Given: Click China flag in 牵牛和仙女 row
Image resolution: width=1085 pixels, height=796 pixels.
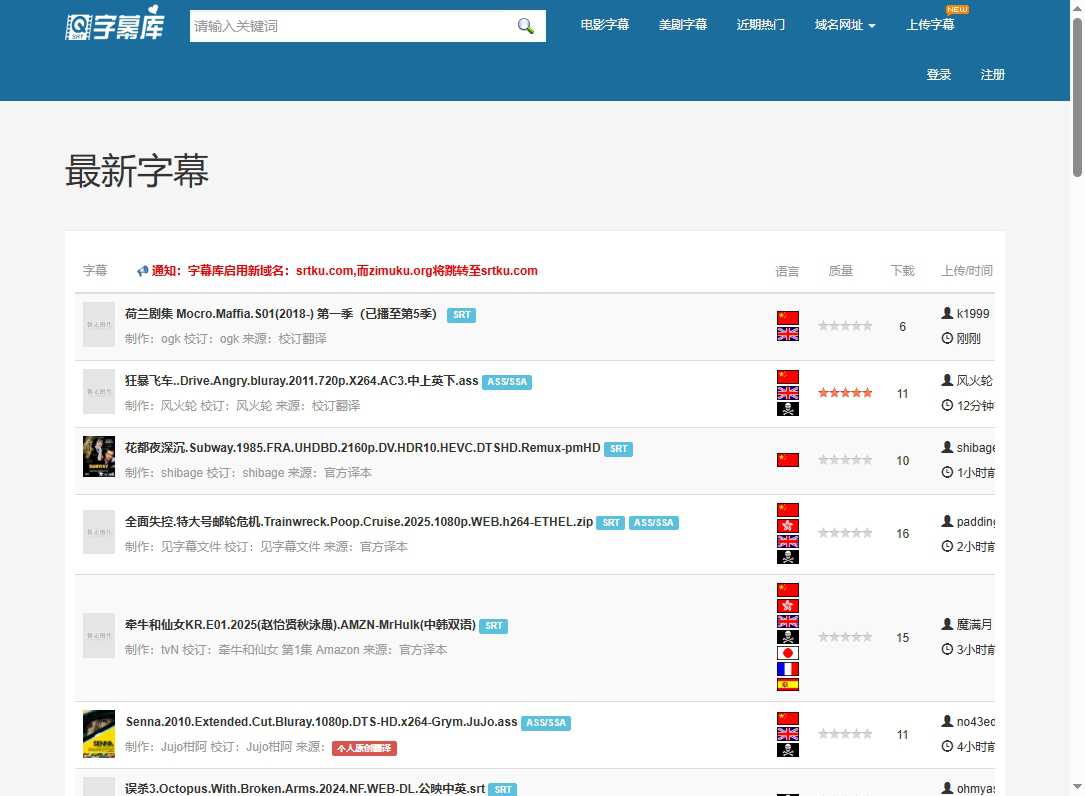Looking at the screenshot, I should [x=787, y=590].
